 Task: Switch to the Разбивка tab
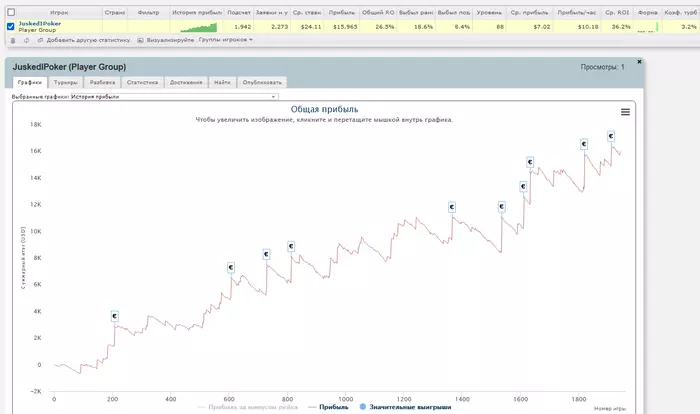[102, 82]
